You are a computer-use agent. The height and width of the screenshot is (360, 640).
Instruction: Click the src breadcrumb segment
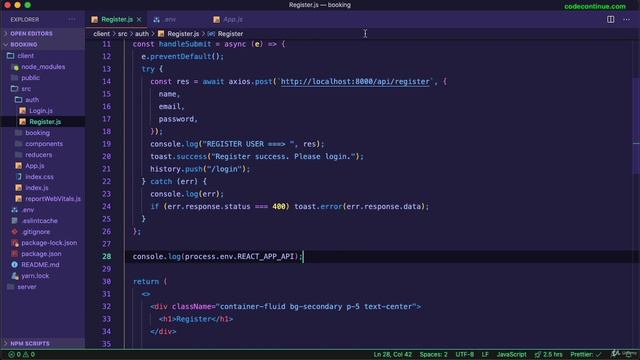point(122,34)
